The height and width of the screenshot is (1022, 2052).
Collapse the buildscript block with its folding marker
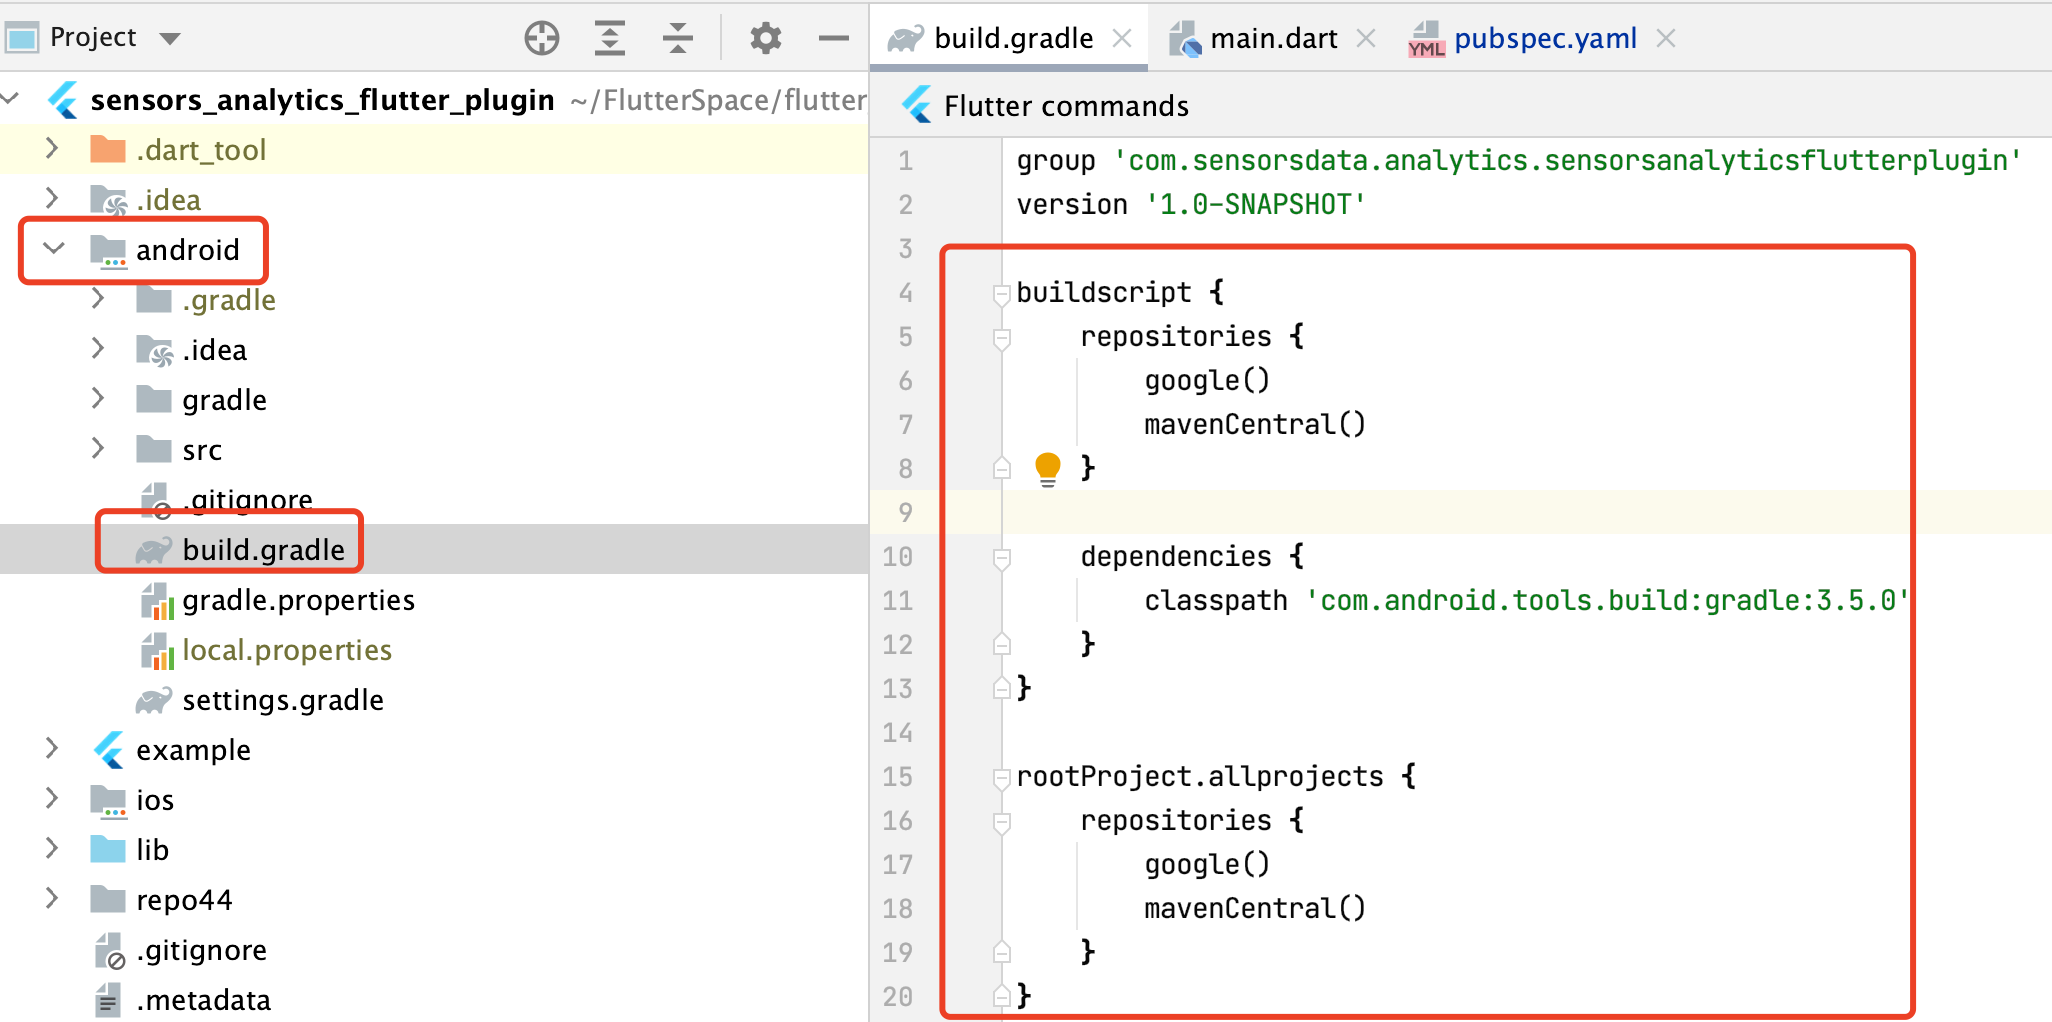tap(1000, 292)
